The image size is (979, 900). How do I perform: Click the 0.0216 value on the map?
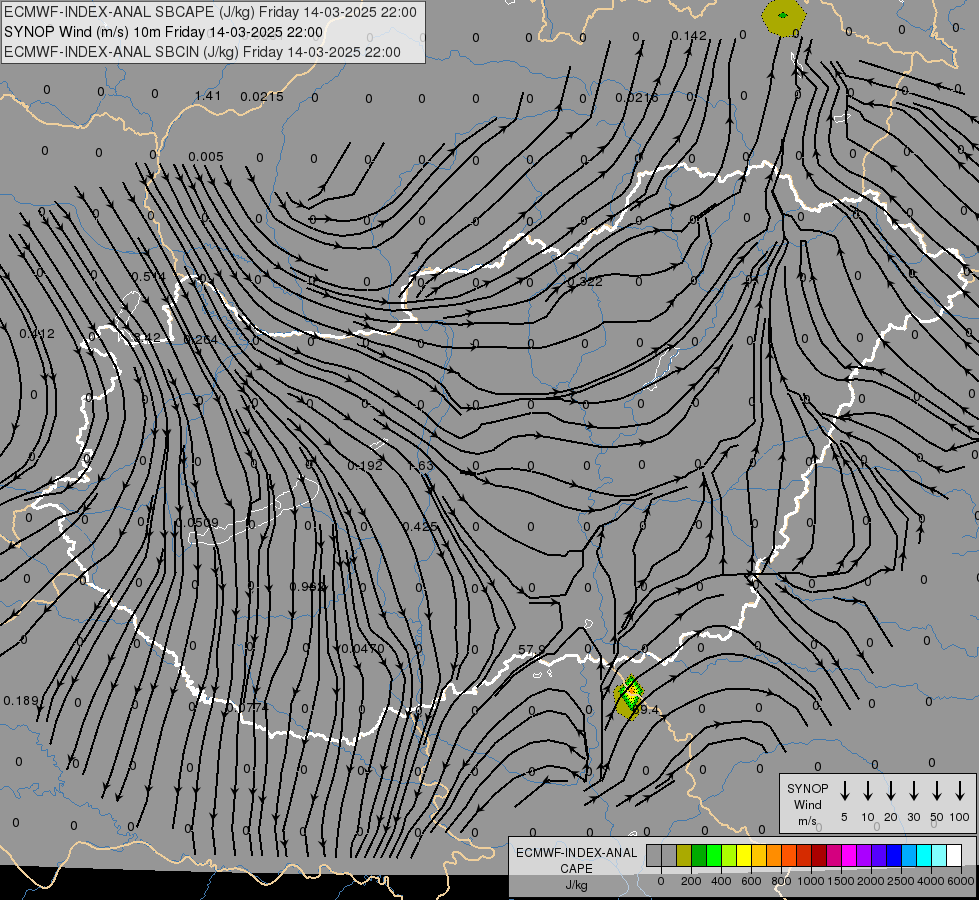tap(637, 97)
